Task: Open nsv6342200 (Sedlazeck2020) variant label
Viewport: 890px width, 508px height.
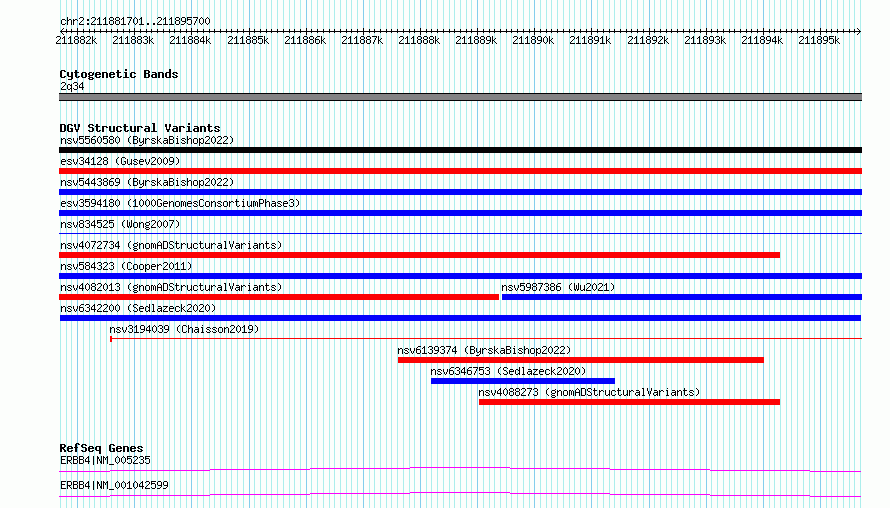Action: click(x=138, y=308)
